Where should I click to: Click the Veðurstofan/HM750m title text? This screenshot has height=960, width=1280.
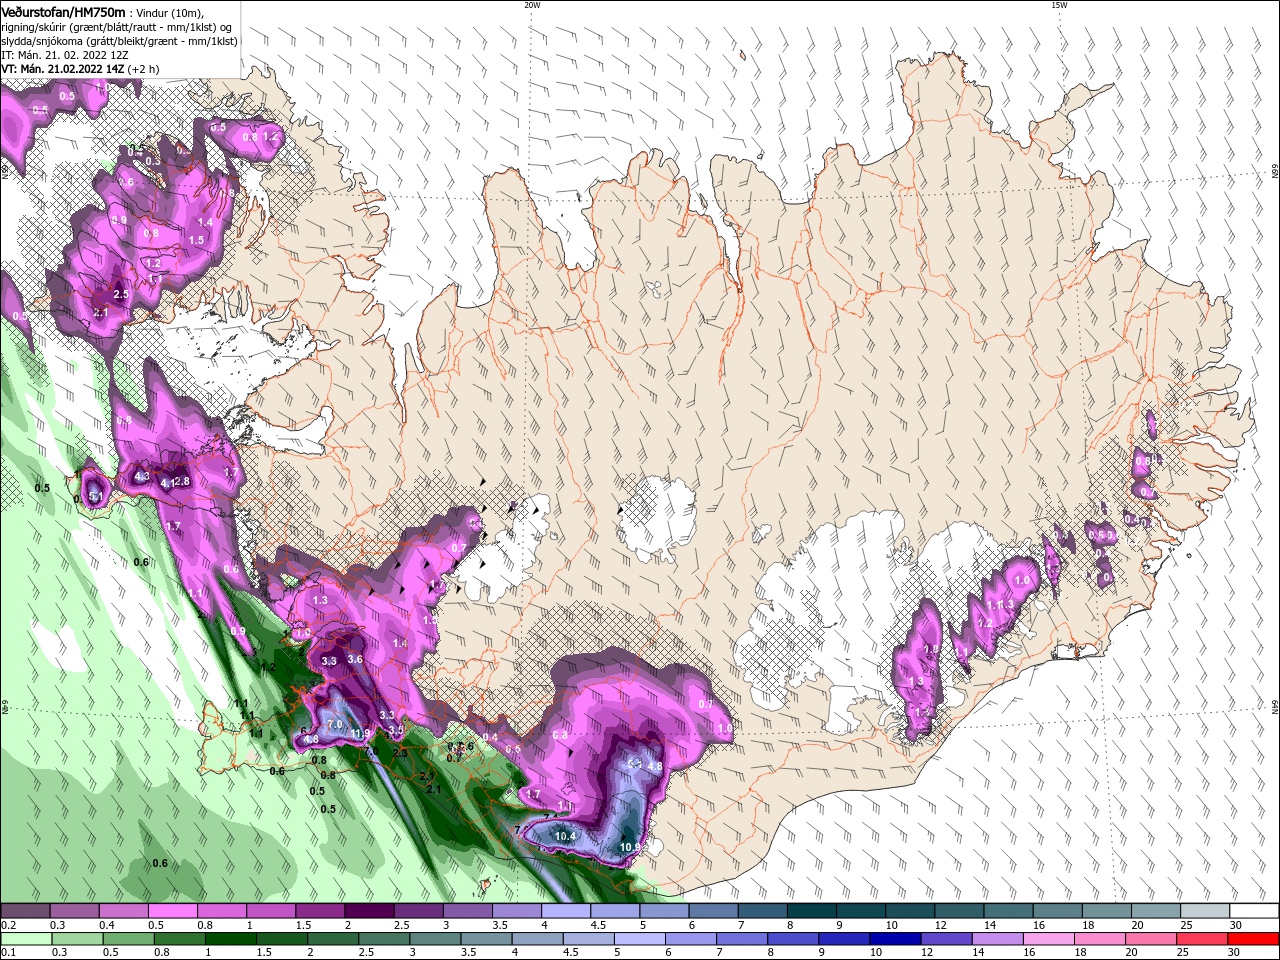click(63, 11)
